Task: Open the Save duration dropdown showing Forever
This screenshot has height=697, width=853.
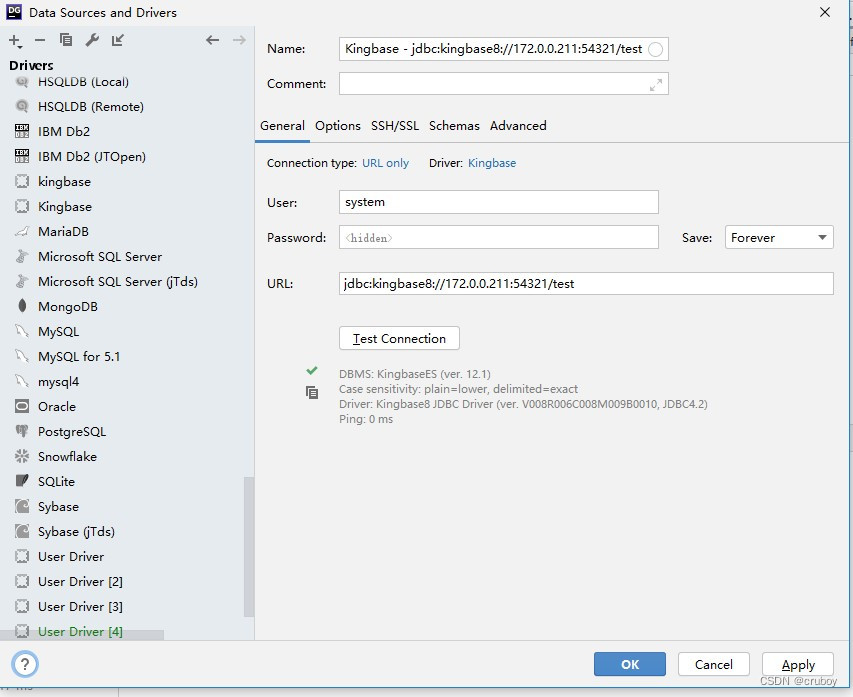Action: [778, 237]
